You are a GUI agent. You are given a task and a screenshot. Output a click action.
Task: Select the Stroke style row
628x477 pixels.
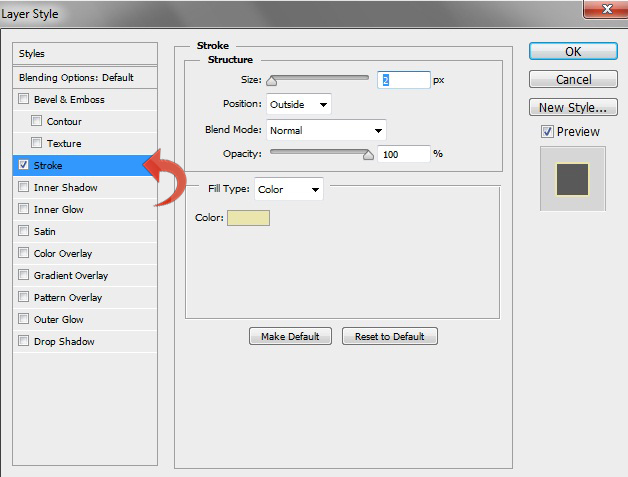[x=86, y=165]
